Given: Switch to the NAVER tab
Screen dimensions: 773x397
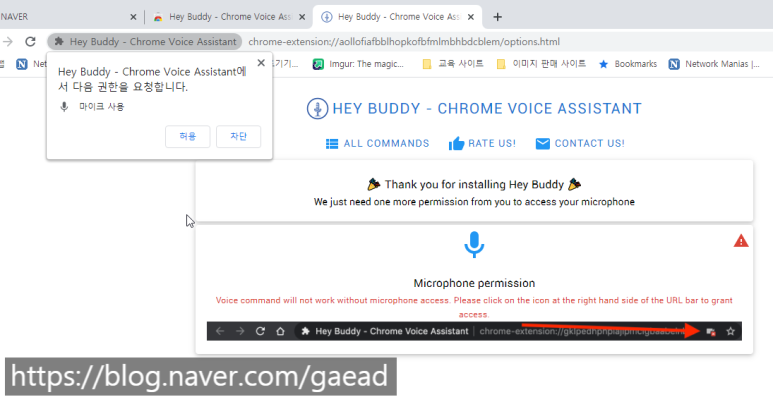Looking at the screenshot, I should click(64, 17).
